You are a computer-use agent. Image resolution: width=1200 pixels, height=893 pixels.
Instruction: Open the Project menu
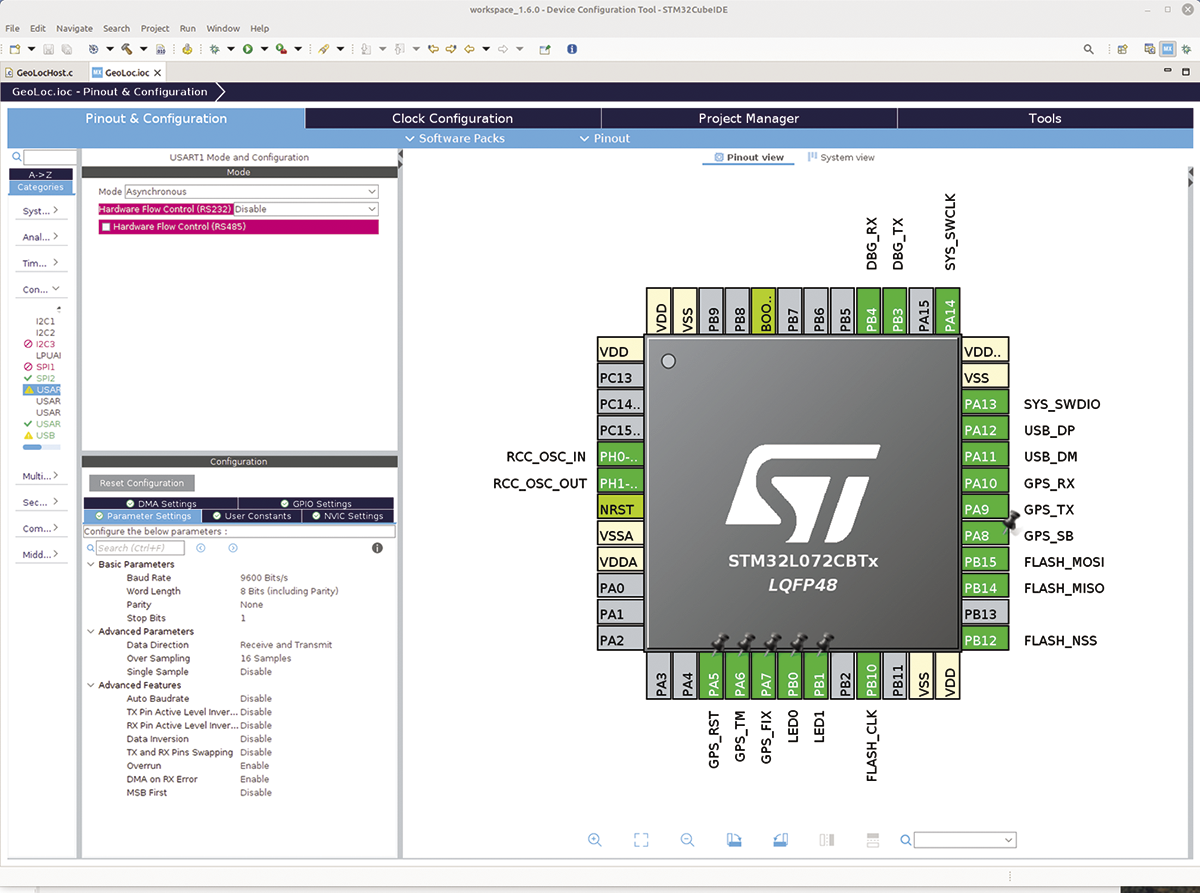[155, 28]
